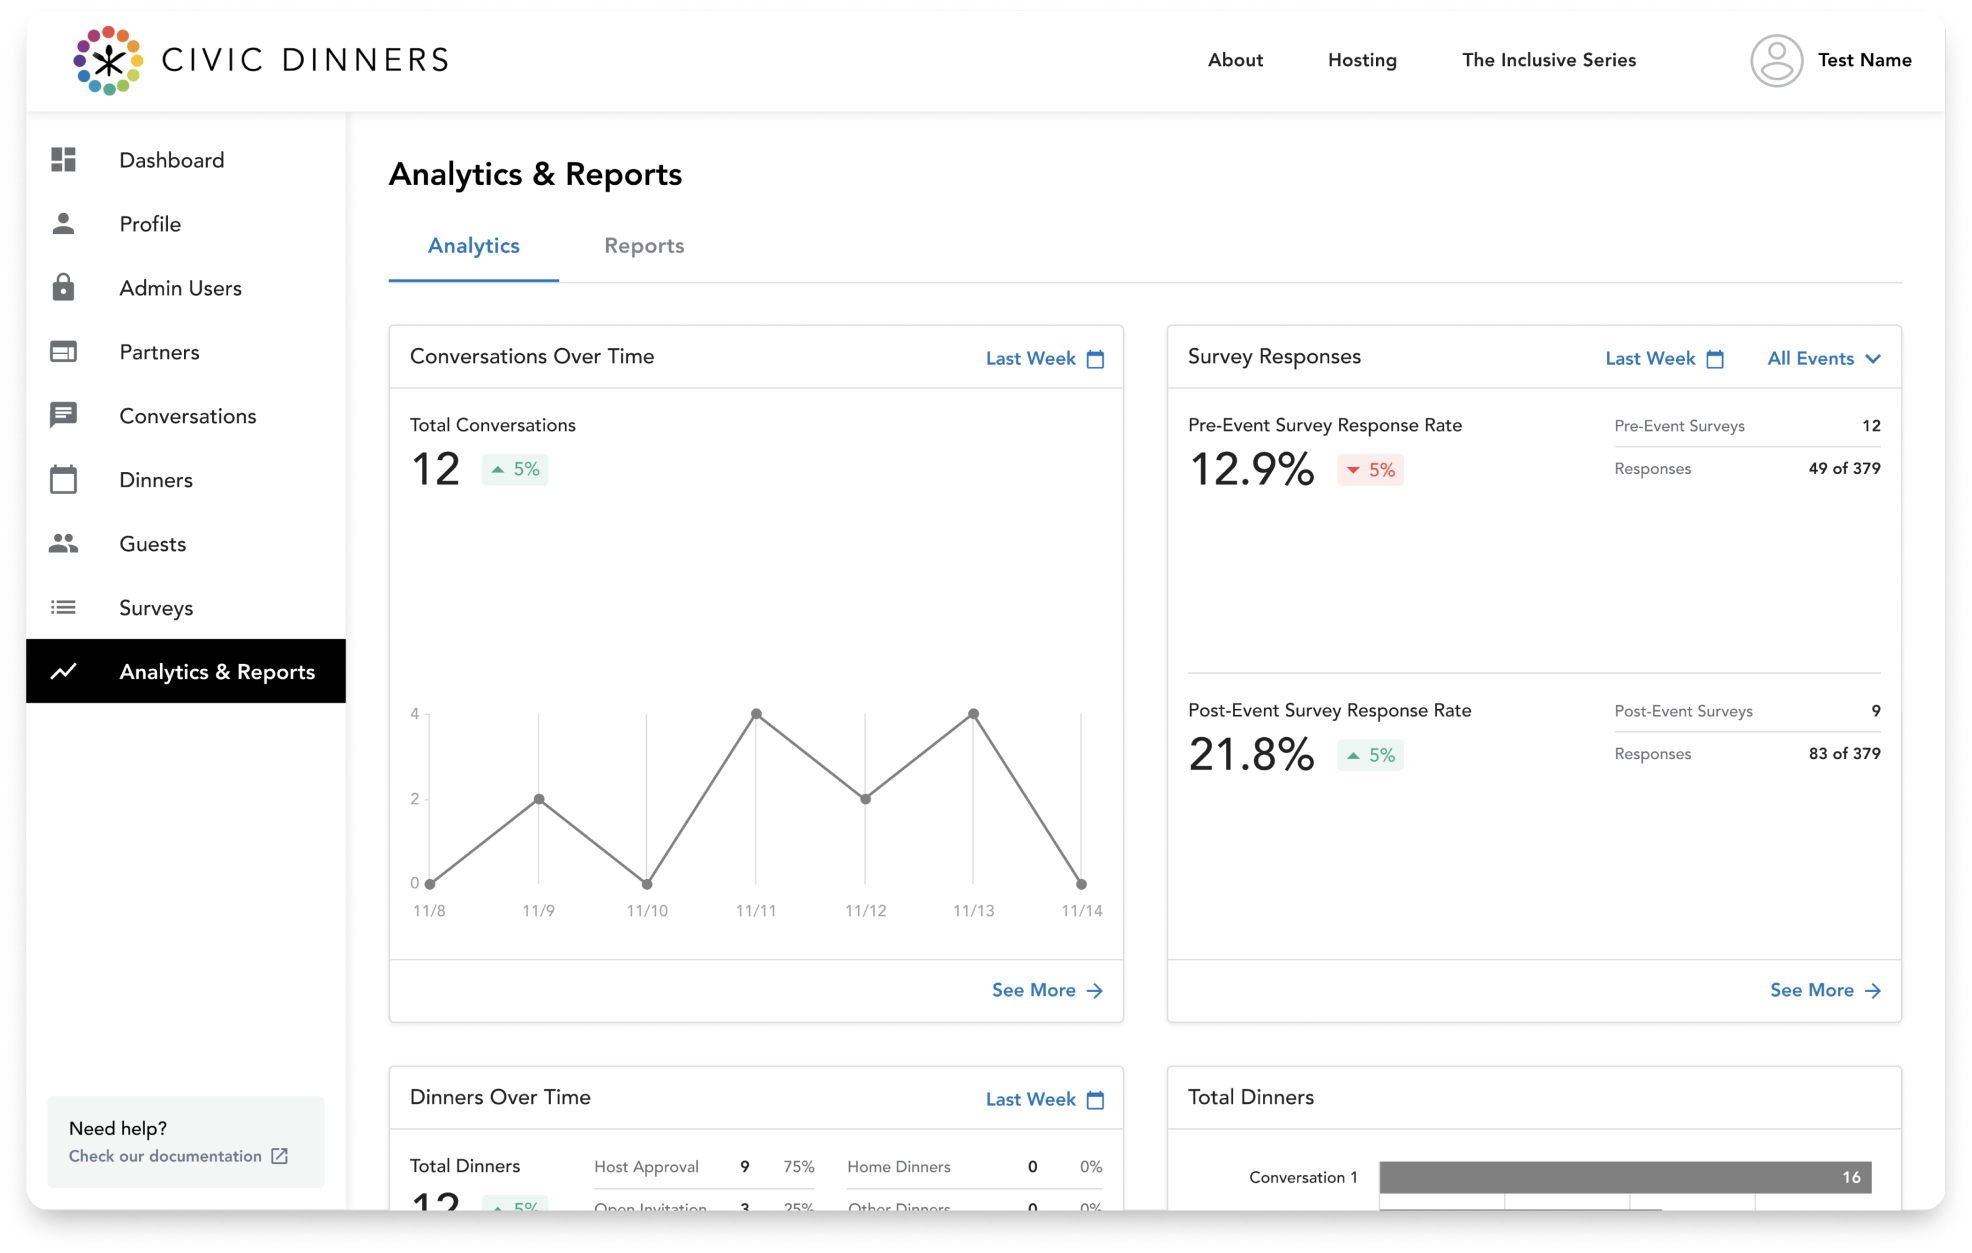
Task: Open the Hosting menu item in the top navigation
Action: pyautogui.click(x=1362, y=60)
